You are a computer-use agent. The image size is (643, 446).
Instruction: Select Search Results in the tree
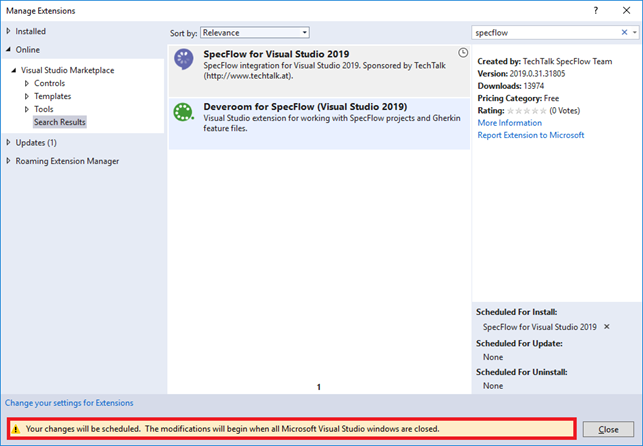pyautogui.click(x=59, y=122)
